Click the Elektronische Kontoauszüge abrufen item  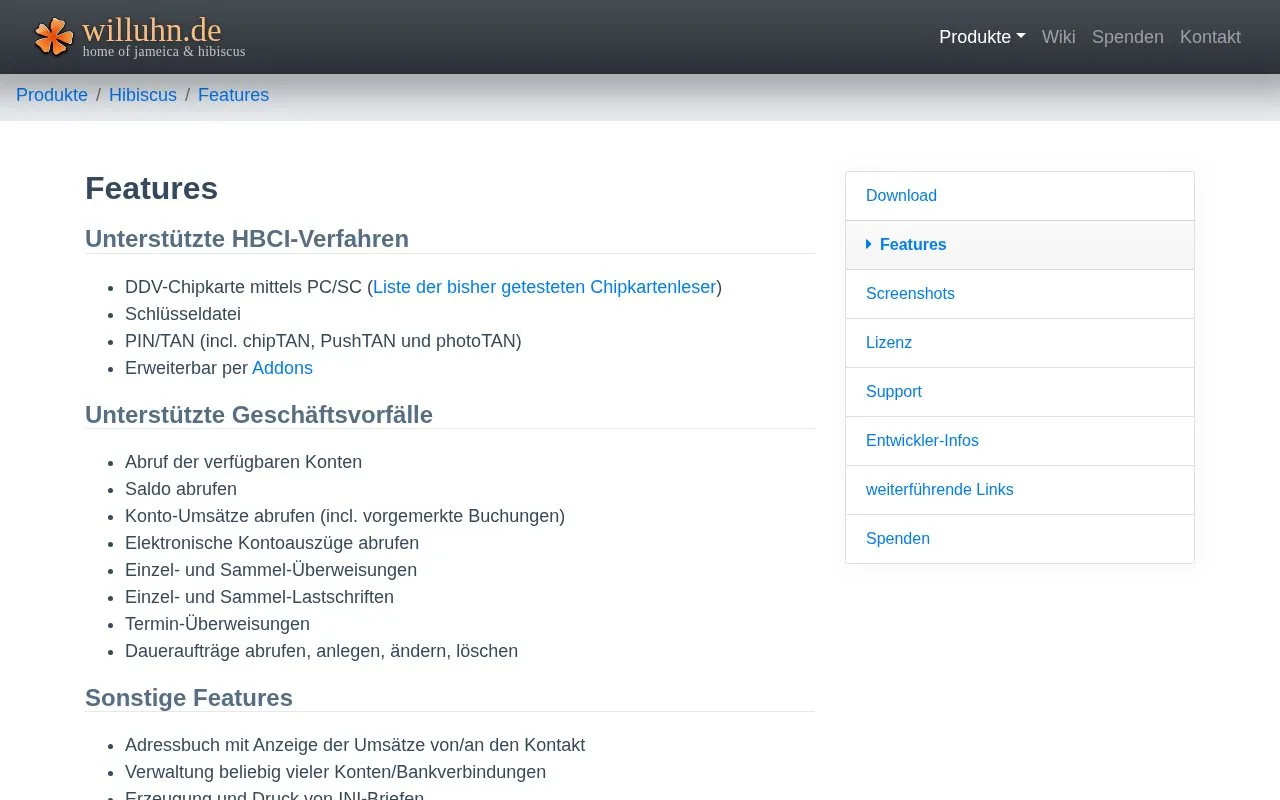(272, 543)
